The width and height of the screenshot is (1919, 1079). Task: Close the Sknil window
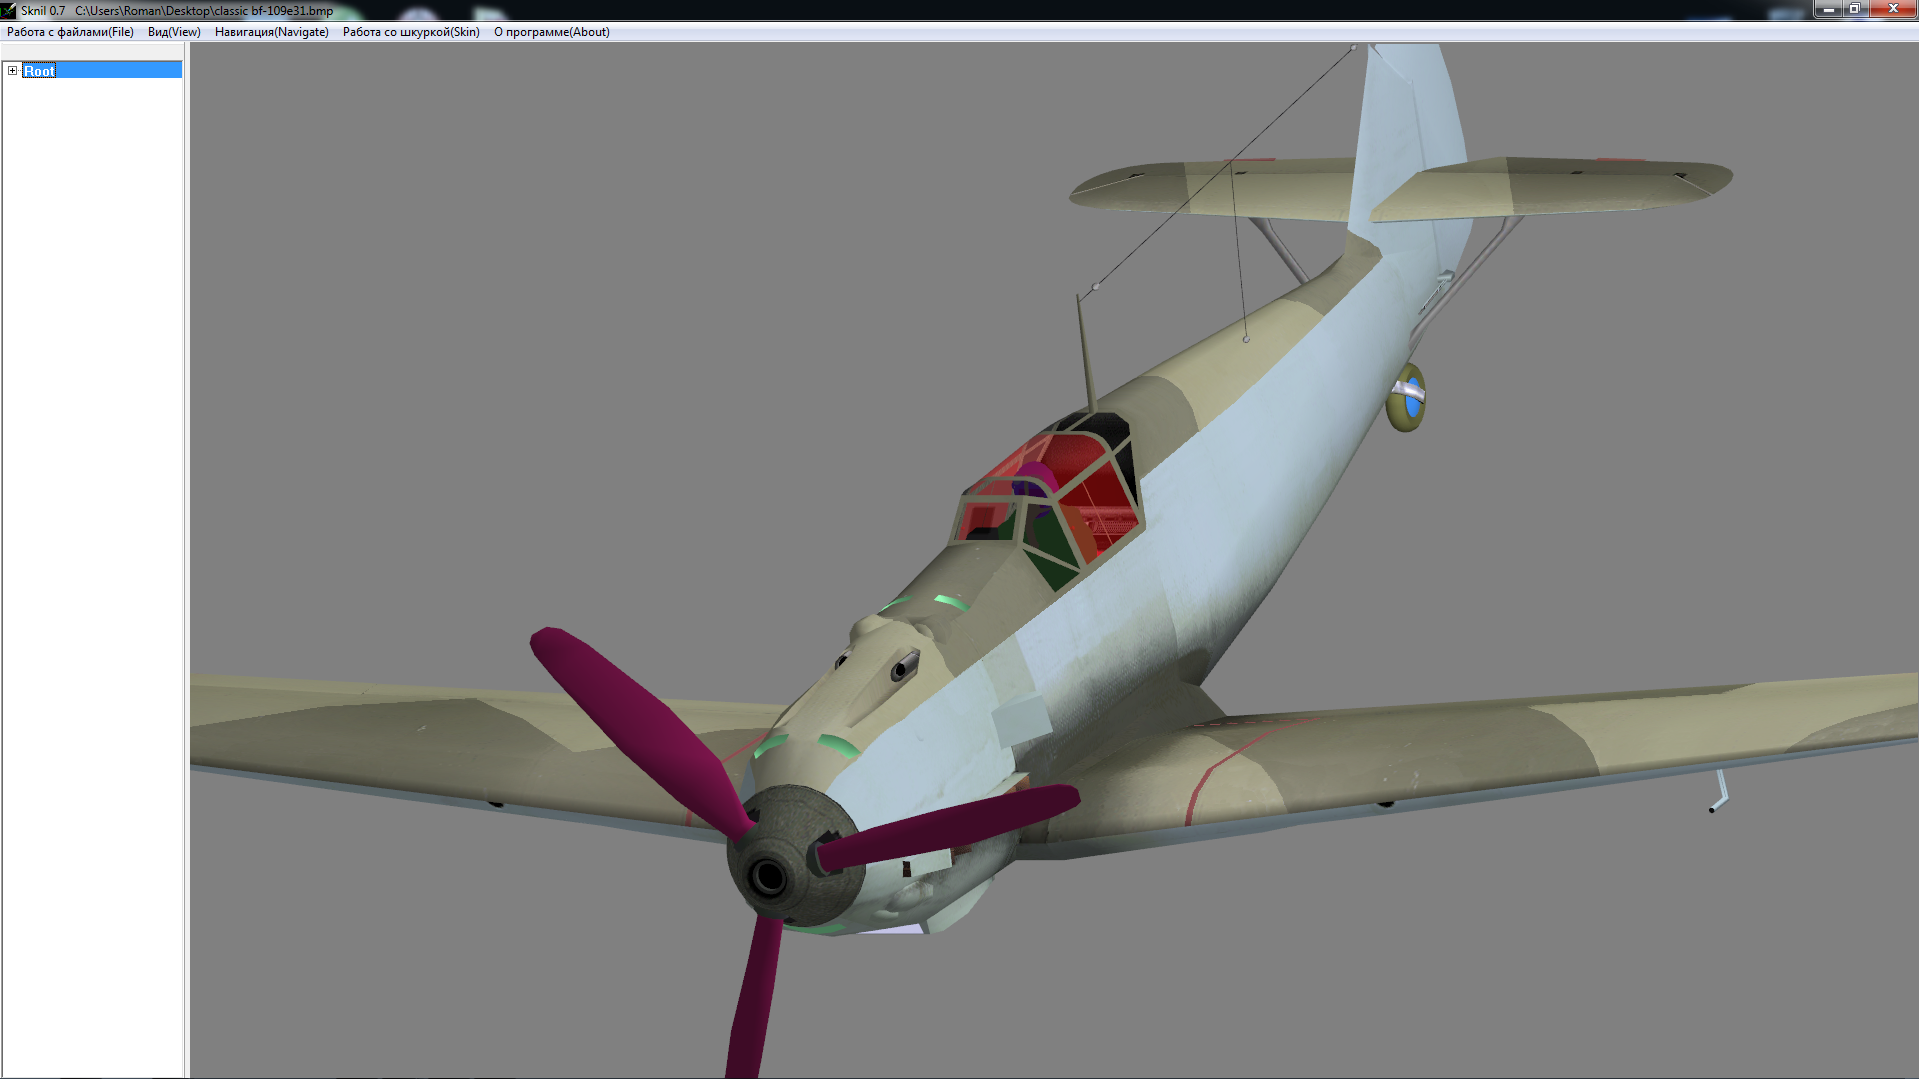(1892, 9)
